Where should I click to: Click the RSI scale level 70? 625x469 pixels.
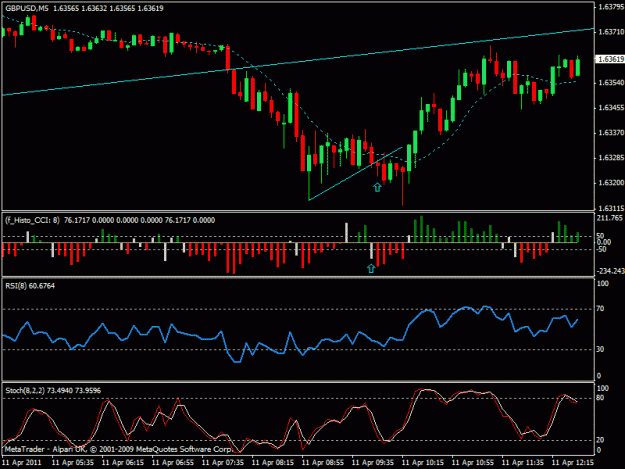tap(600, 309)
